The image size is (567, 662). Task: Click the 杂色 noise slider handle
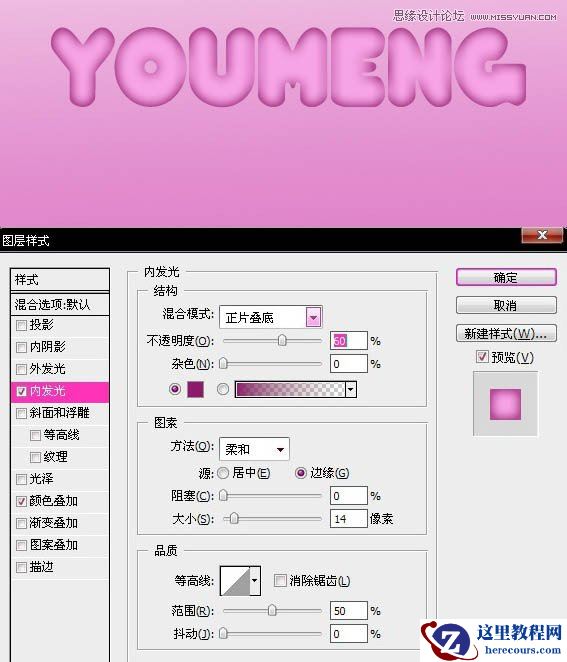(223, 364)
